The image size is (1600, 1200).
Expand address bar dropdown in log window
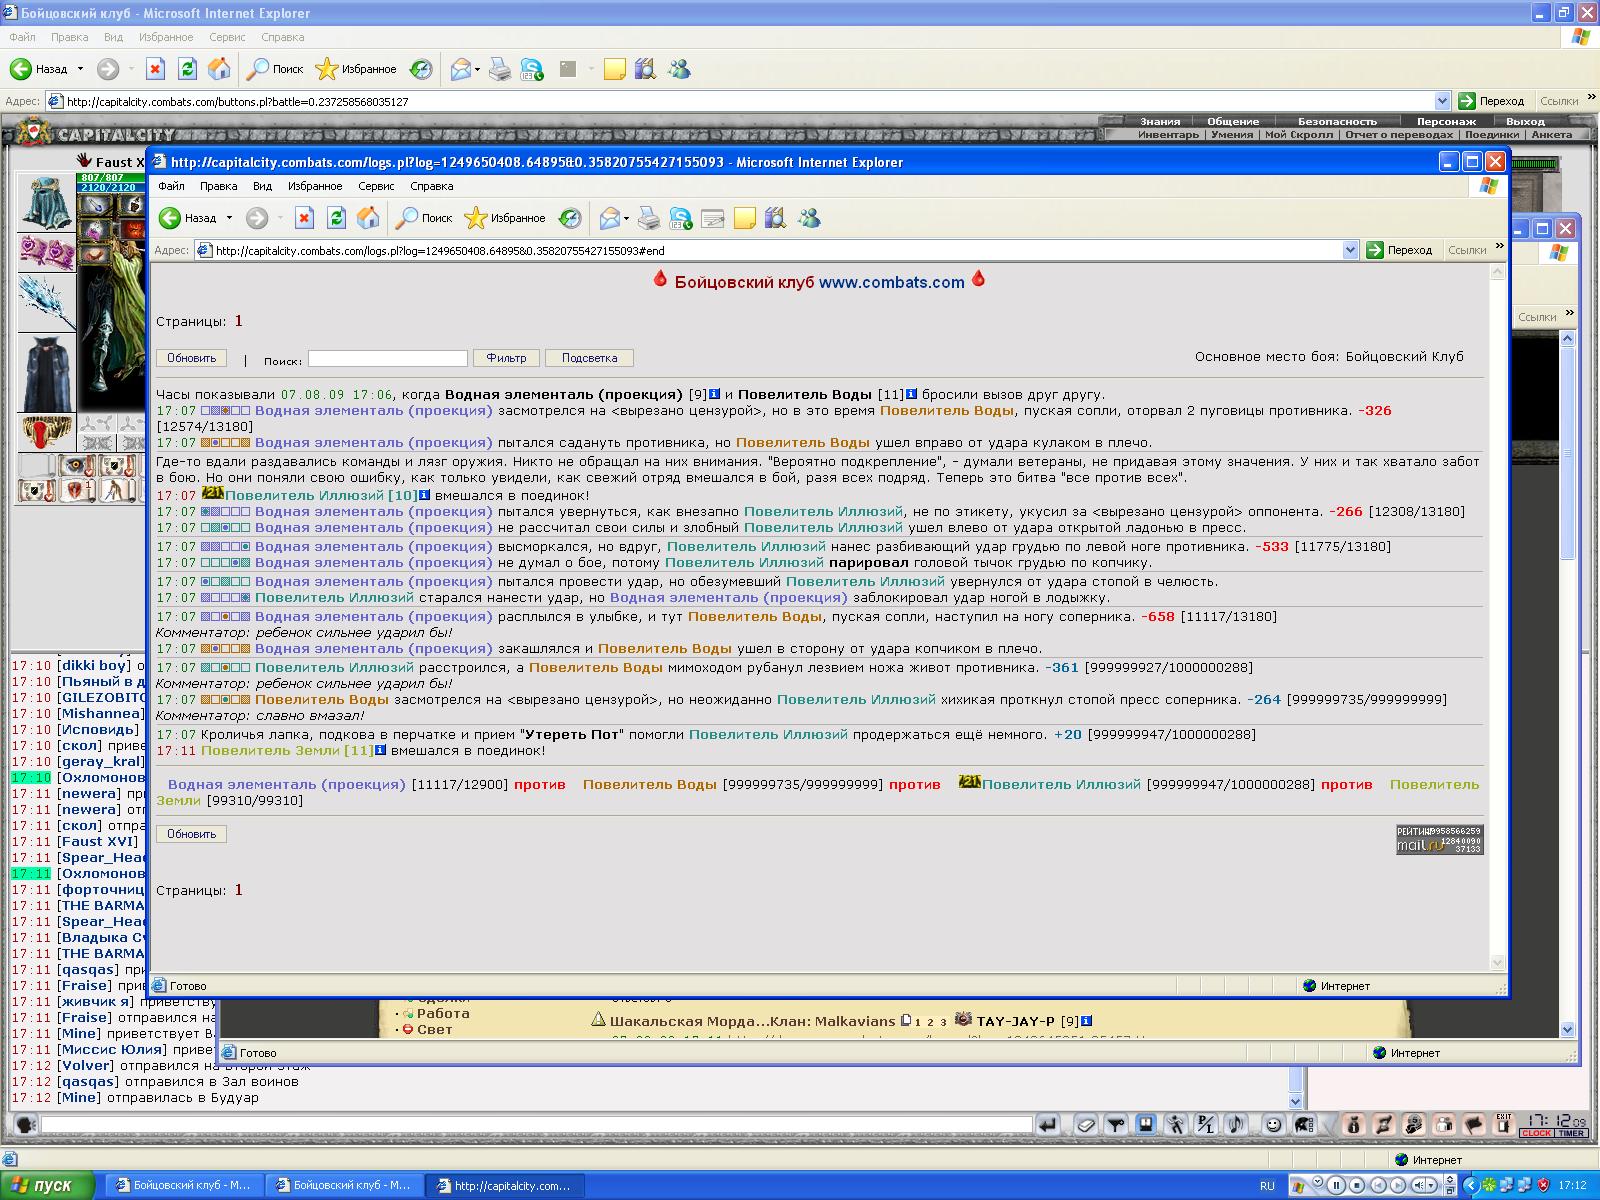[x=1350, y=250]
